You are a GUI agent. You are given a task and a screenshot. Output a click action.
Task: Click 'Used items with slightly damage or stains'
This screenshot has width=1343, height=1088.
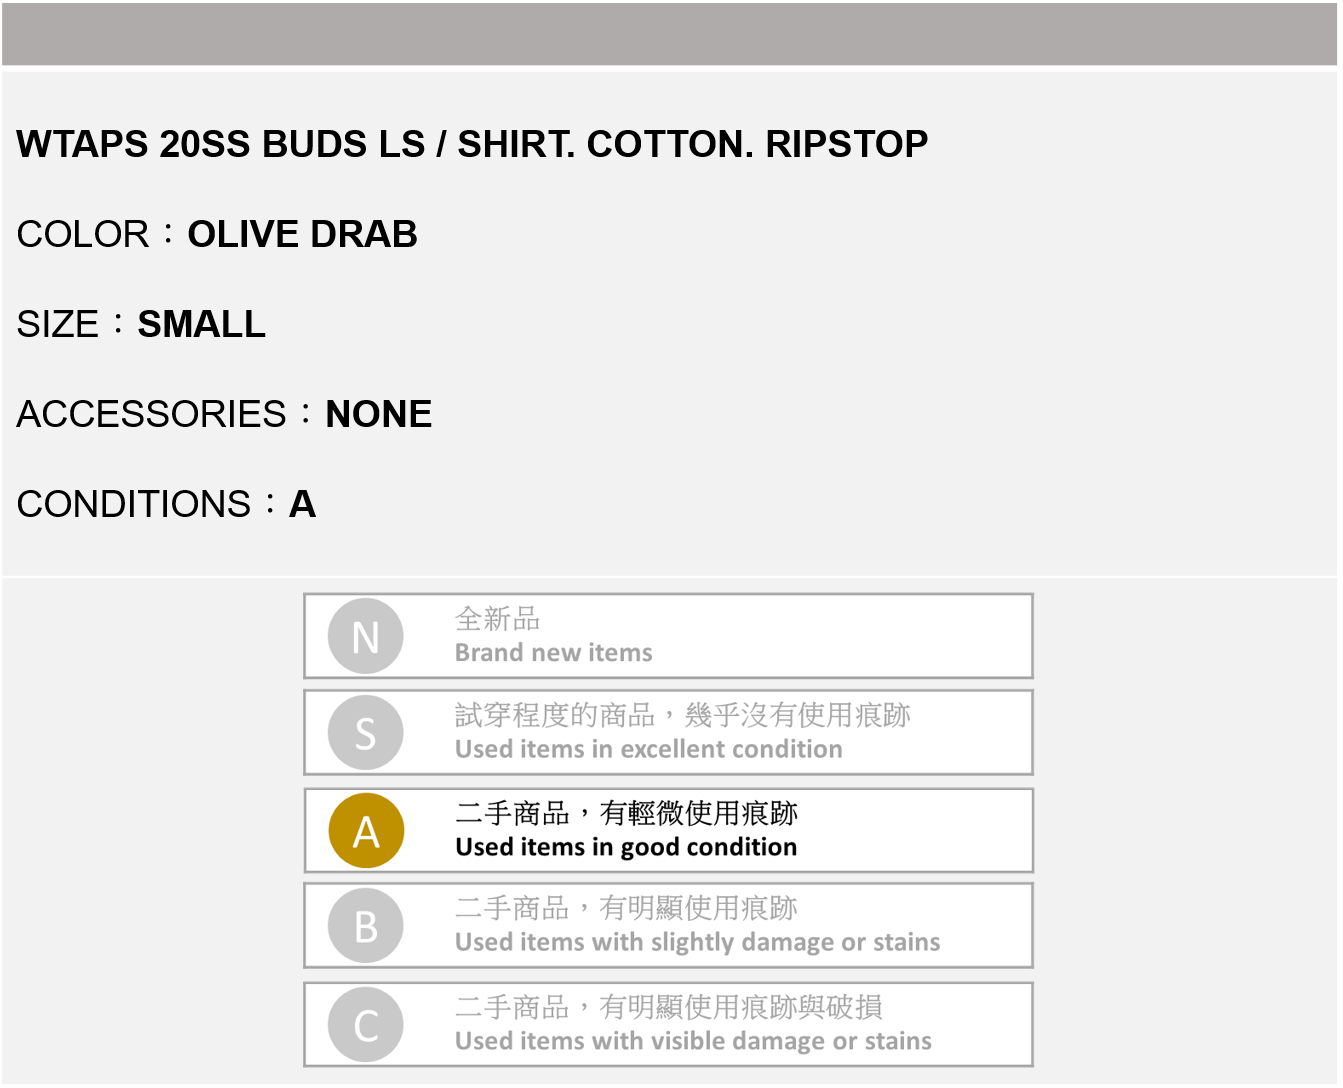point(697,942)
